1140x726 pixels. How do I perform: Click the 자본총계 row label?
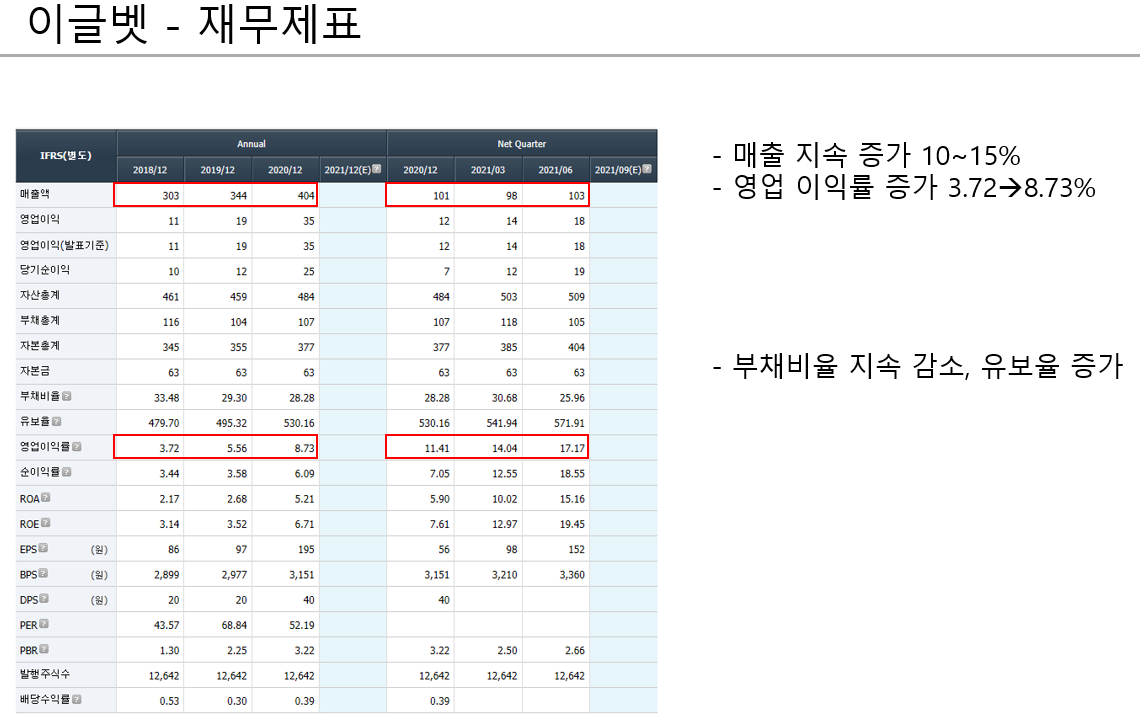pyautogui.click(x=39, y=346)
